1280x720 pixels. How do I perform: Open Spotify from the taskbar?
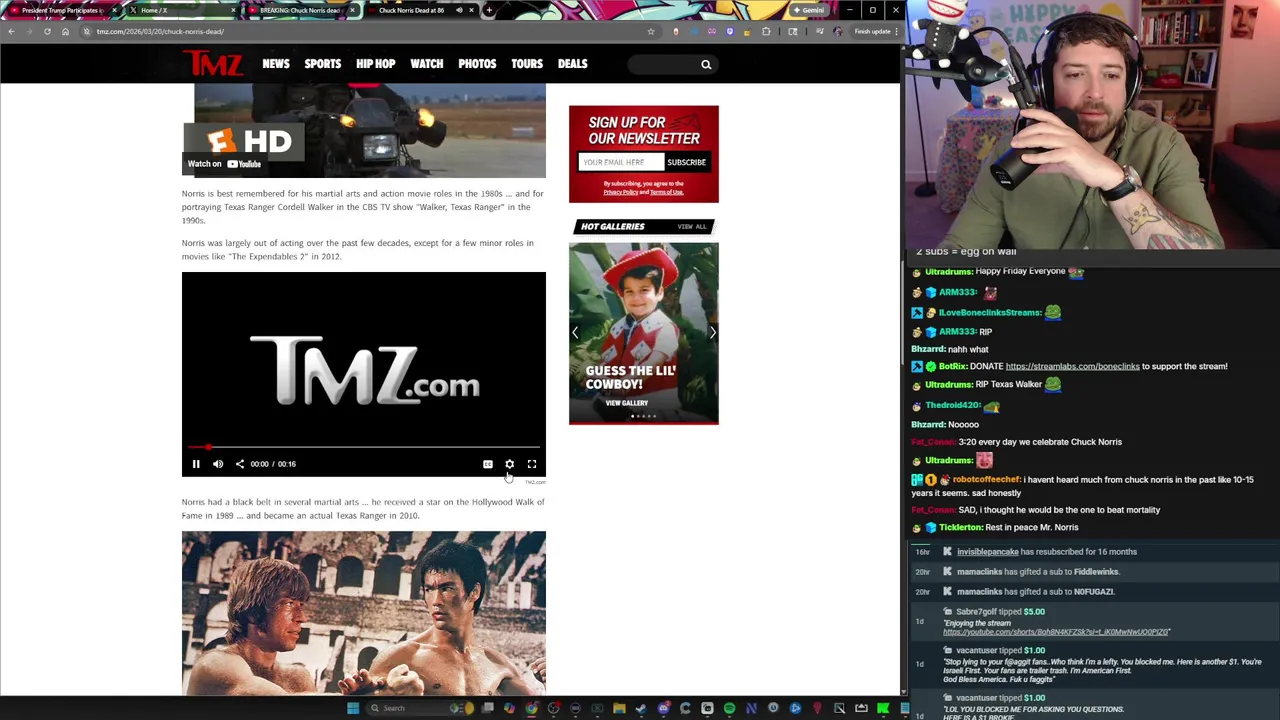tap(729, 708)
